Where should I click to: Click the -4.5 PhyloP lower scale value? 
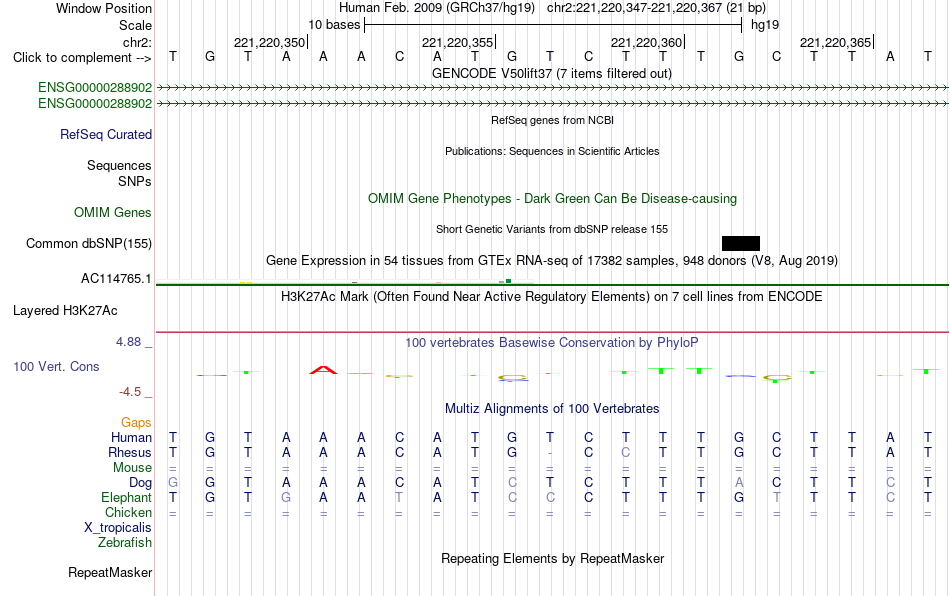pyautogui.click(x=130, y=392)
